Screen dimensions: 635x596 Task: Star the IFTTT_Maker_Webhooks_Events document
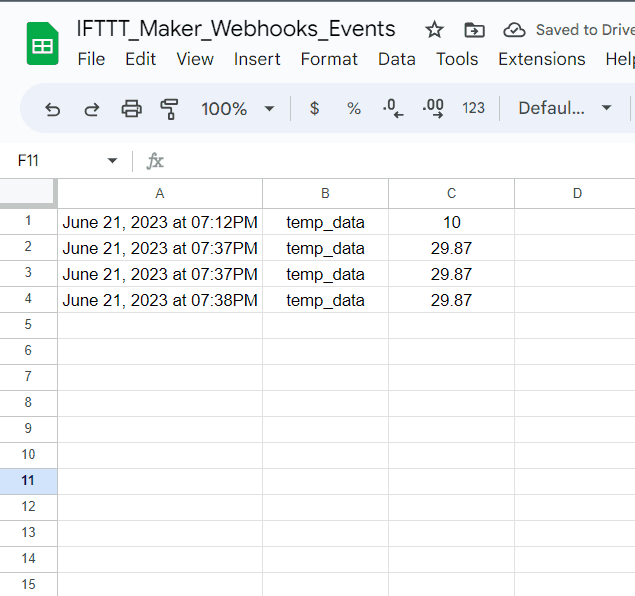434,30
